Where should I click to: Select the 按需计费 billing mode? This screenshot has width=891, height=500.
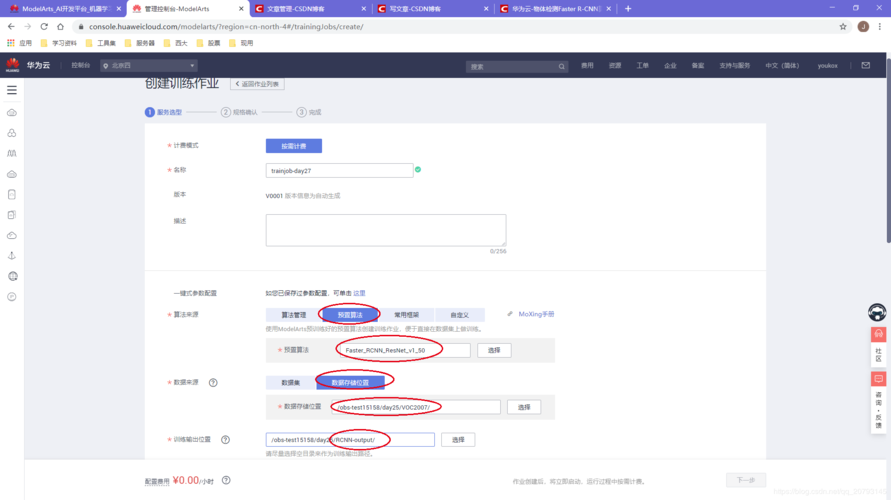point(294,146)
